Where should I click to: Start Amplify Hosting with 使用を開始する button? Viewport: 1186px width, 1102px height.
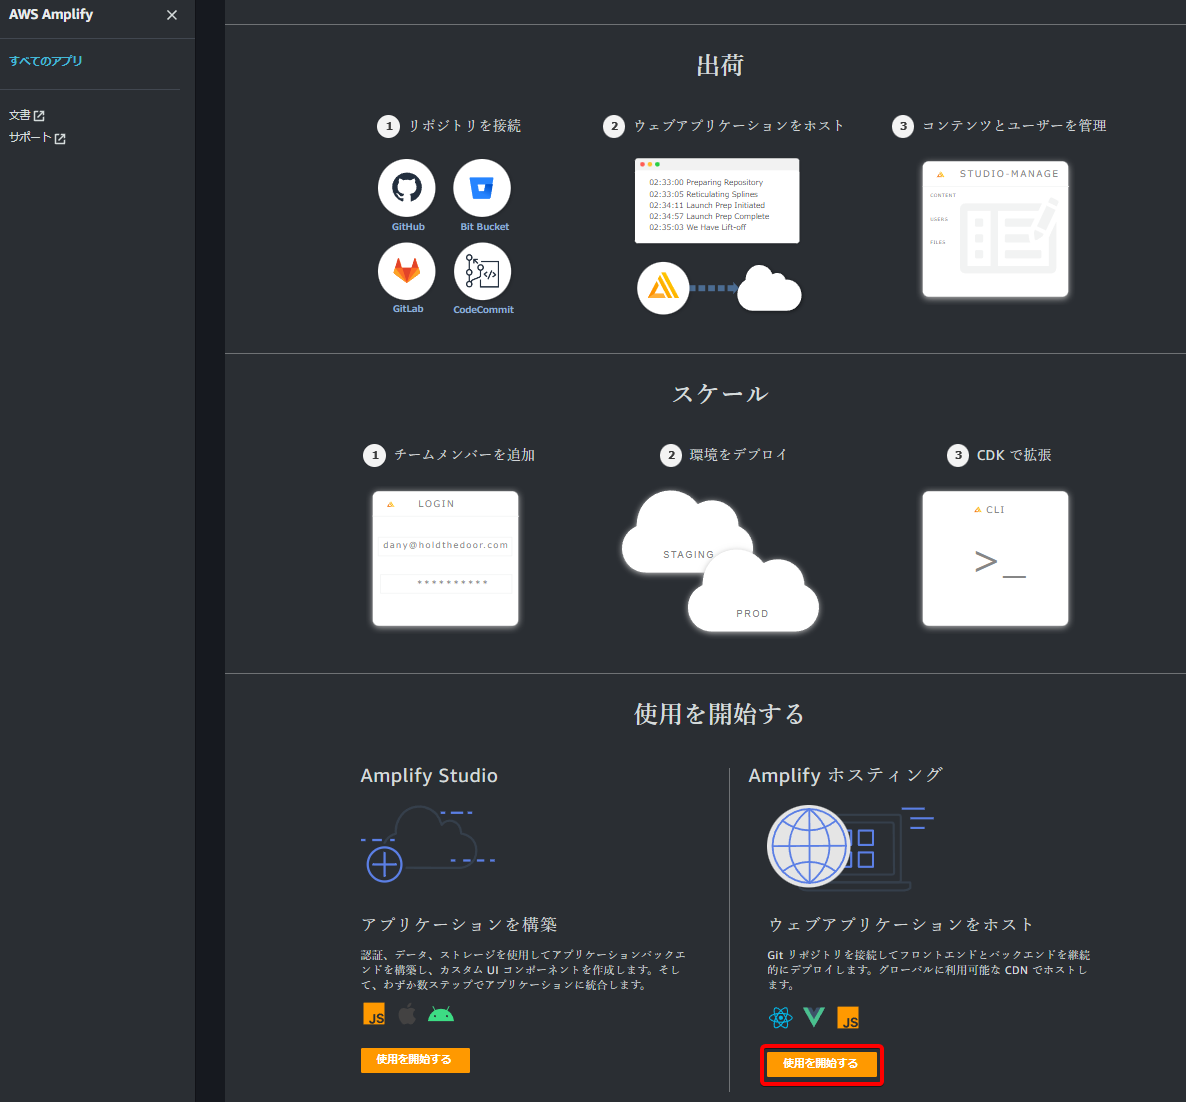tap(821, 1063)
